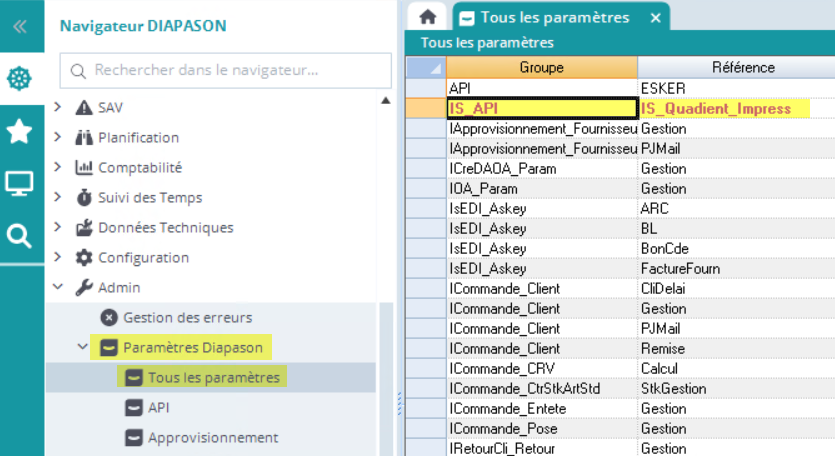Select the BL reference cell

736,229
